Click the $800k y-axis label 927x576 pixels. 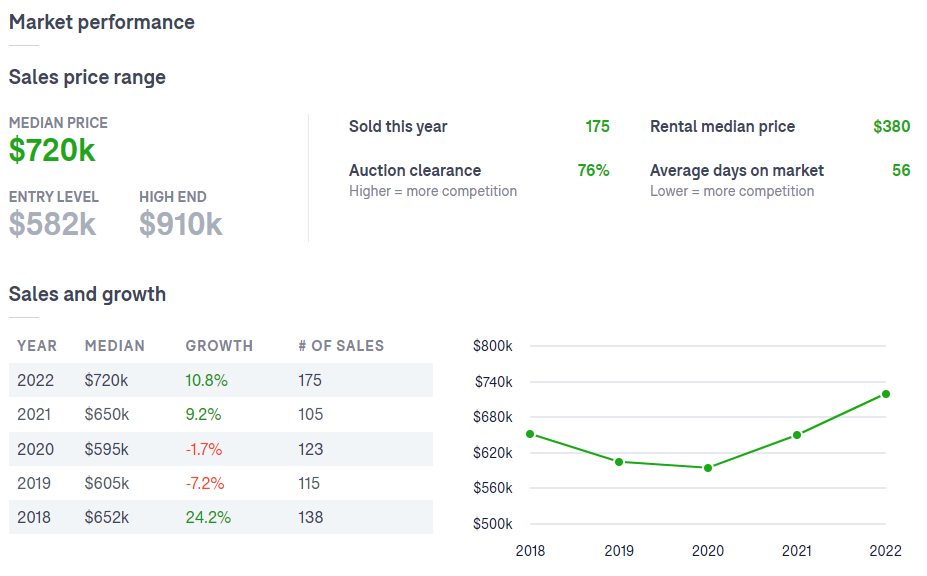click(x=492, y=346)
